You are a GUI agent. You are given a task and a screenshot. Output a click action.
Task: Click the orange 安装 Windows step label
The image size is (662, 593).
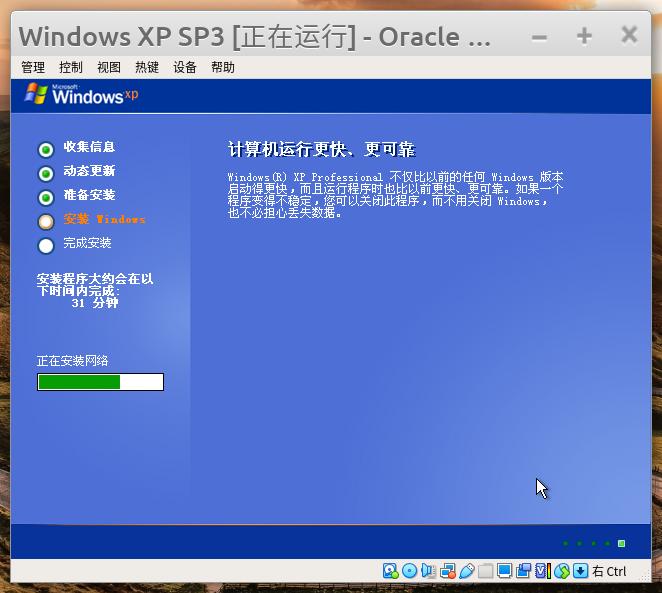tap(104, 219)
